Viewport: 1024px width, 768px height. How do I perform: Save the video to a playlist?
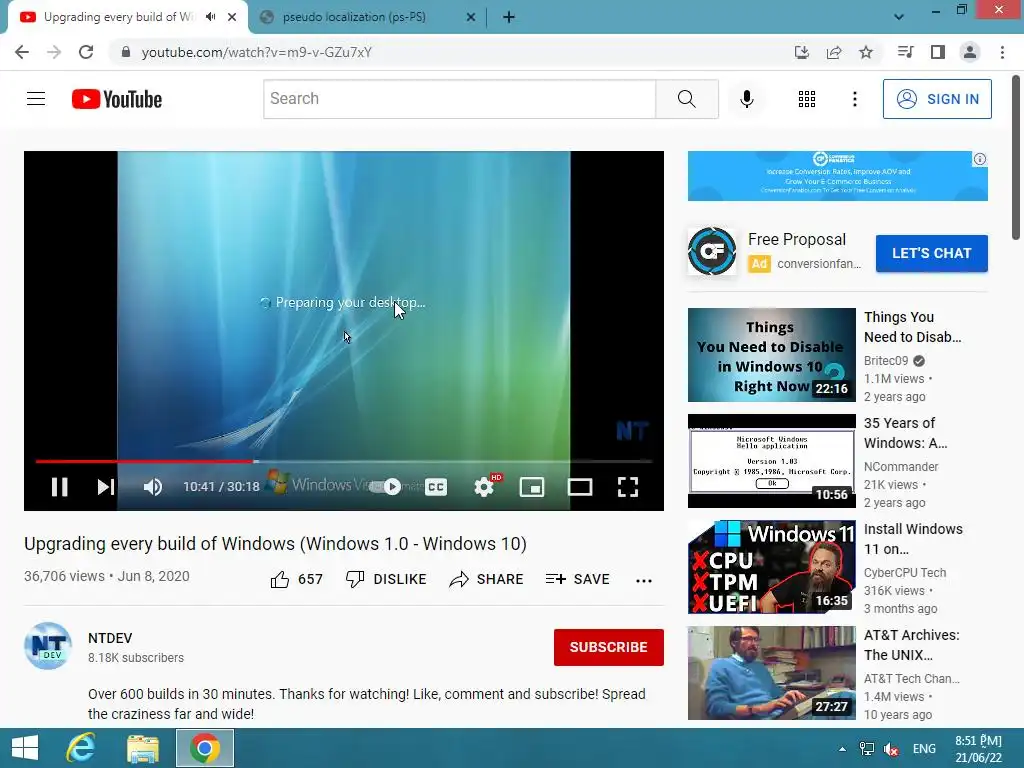(577, 579)
